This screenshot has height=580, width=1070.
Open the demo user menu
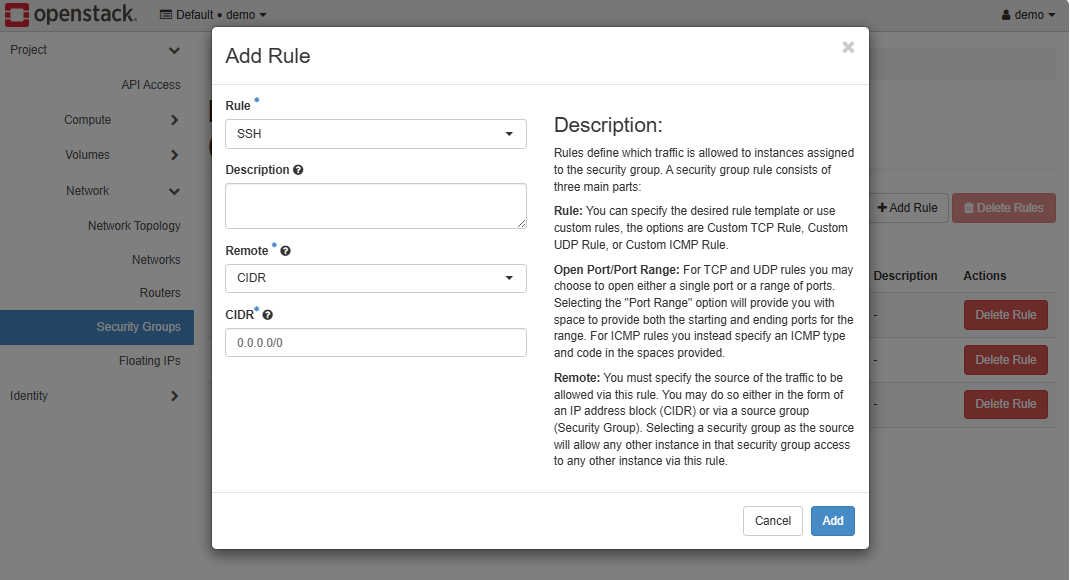click(1028, 15)
